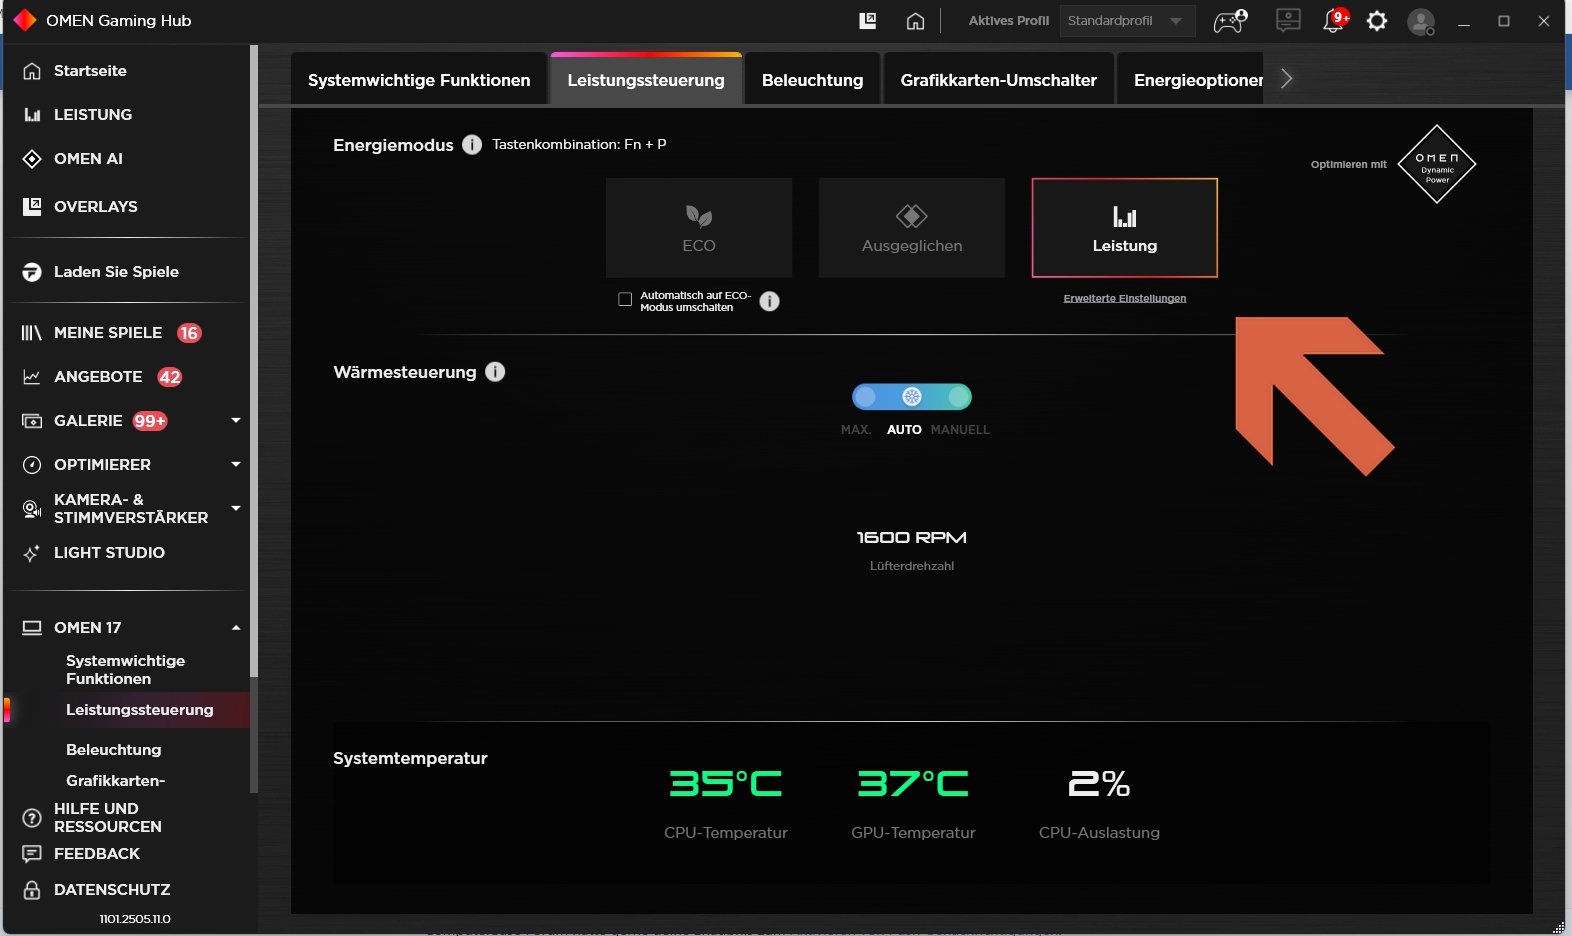Click the Wärmesteuerung info icon

point(495,372)
